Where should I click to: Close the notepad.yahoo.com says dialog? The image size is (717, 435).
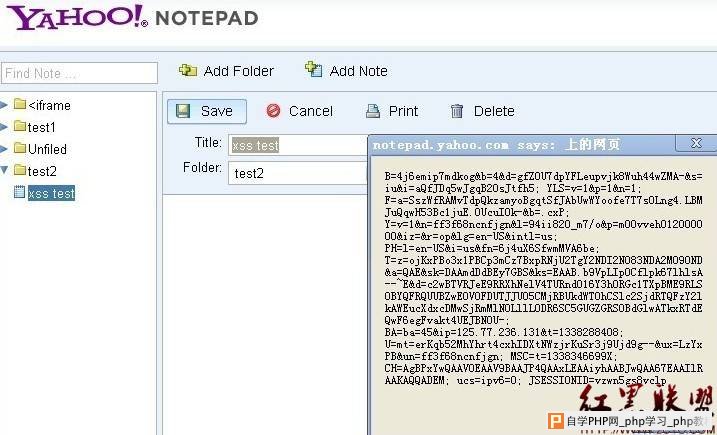tap(696, 143)
